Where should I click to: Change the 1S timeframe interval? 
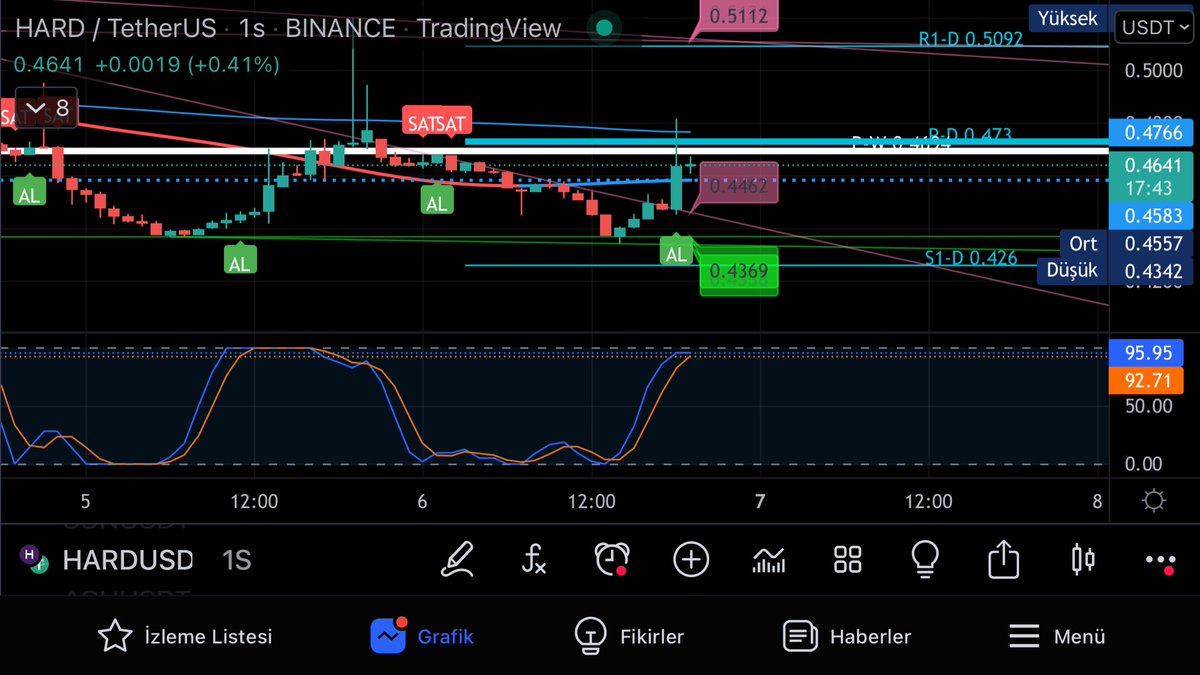[236, 560]
